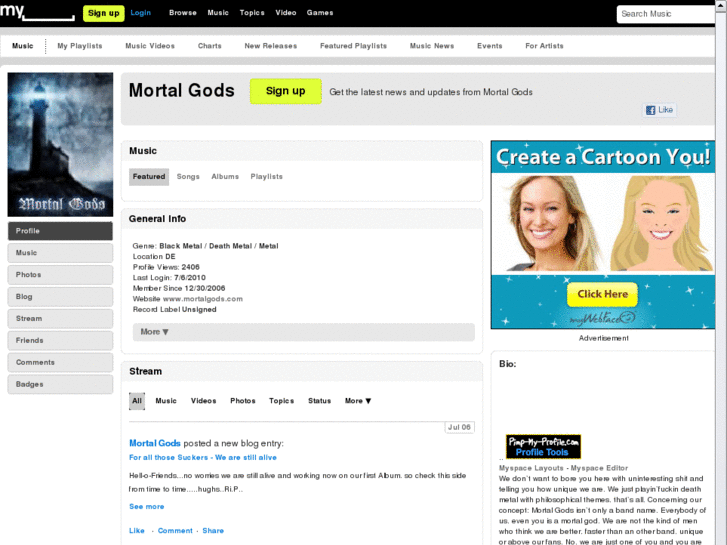Image resolution: width=727 pixels, height=545 pixels.
Task: Filter stream by Photos
Action: pos(243,401)
